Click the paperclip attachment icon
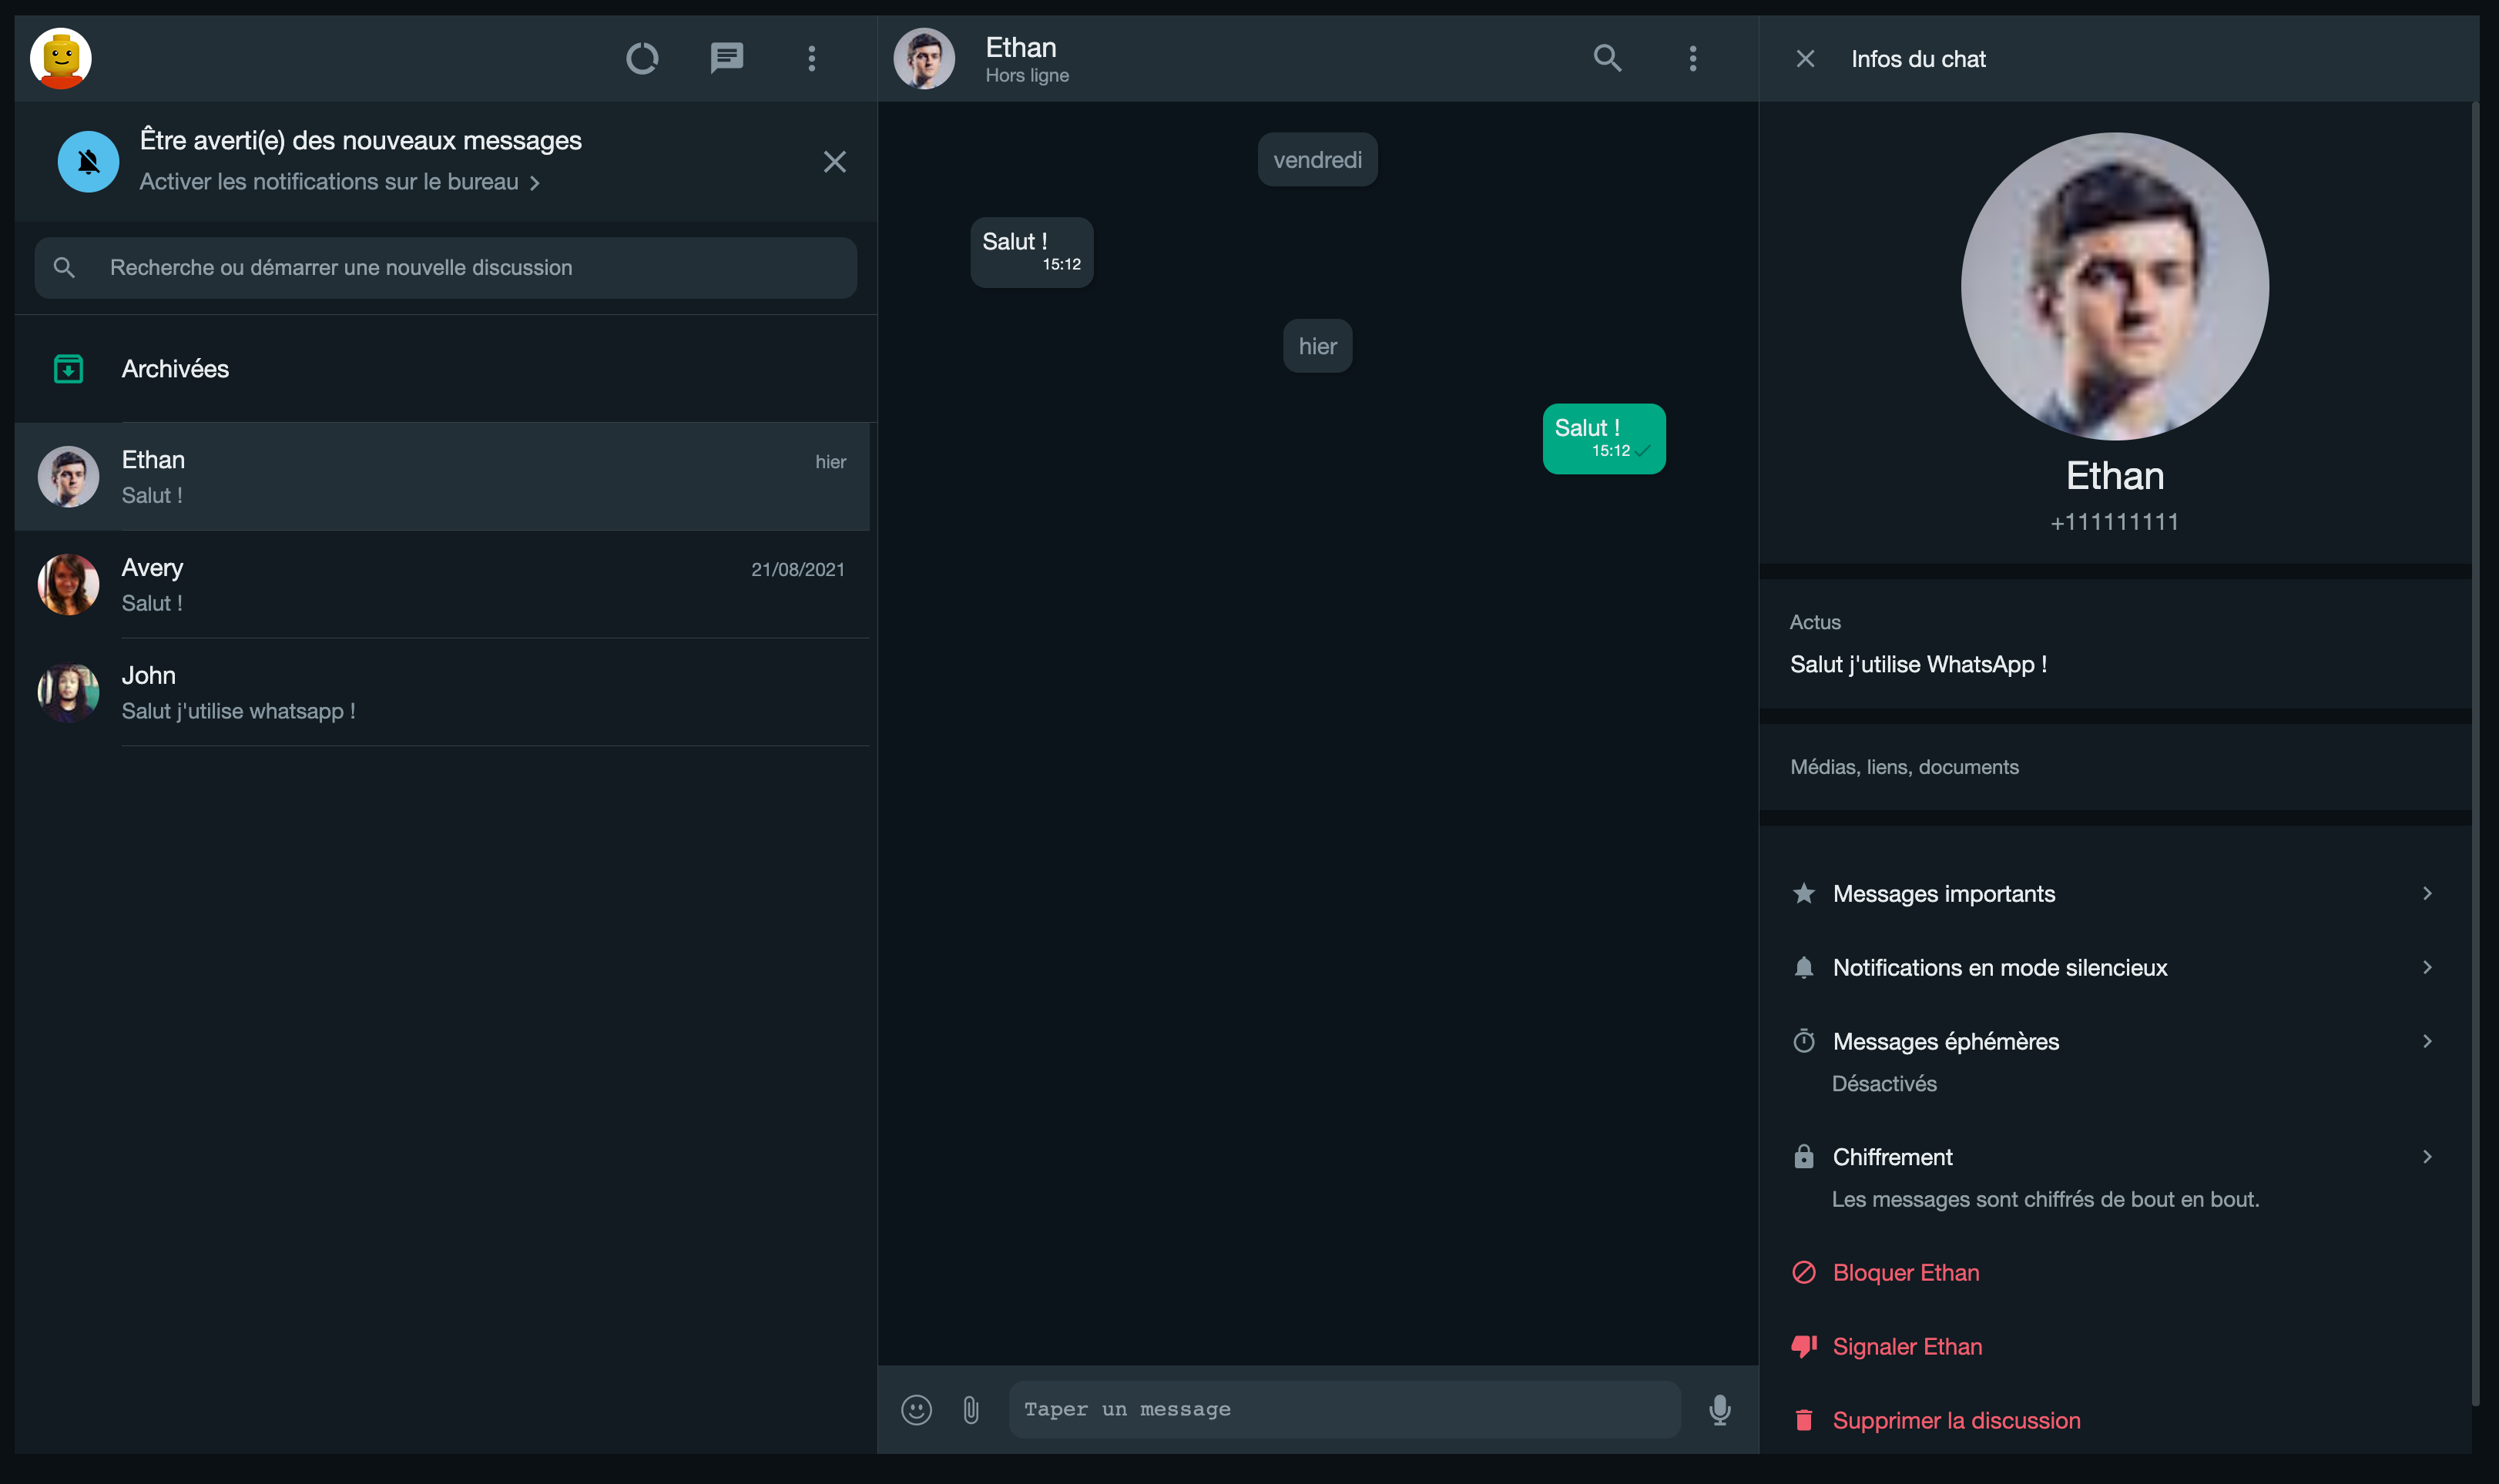 [971, 1410]
